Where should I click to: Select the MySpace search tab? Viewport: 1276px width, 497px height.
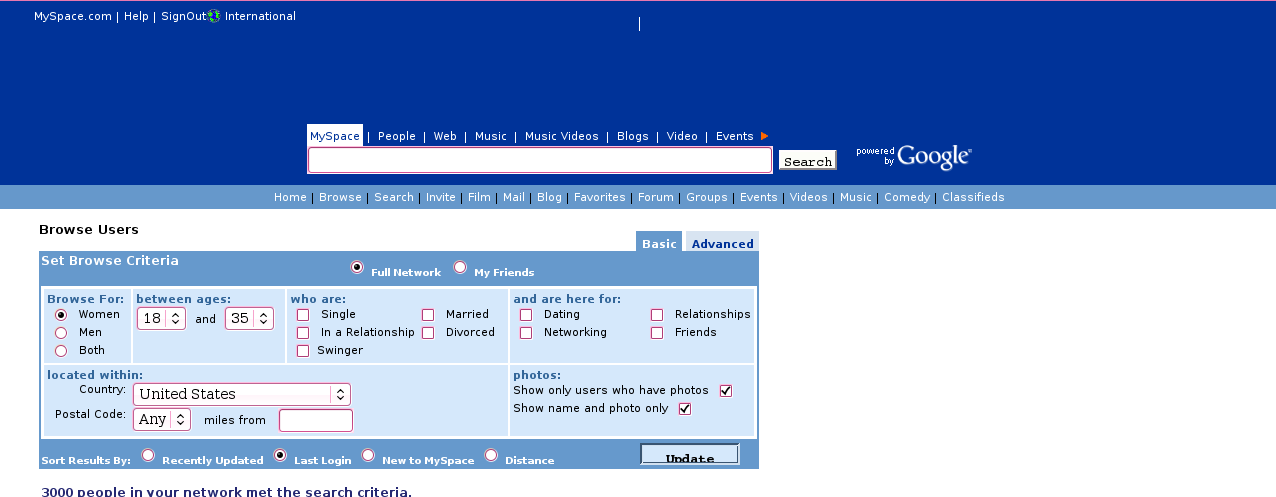[x=335, y=136]
